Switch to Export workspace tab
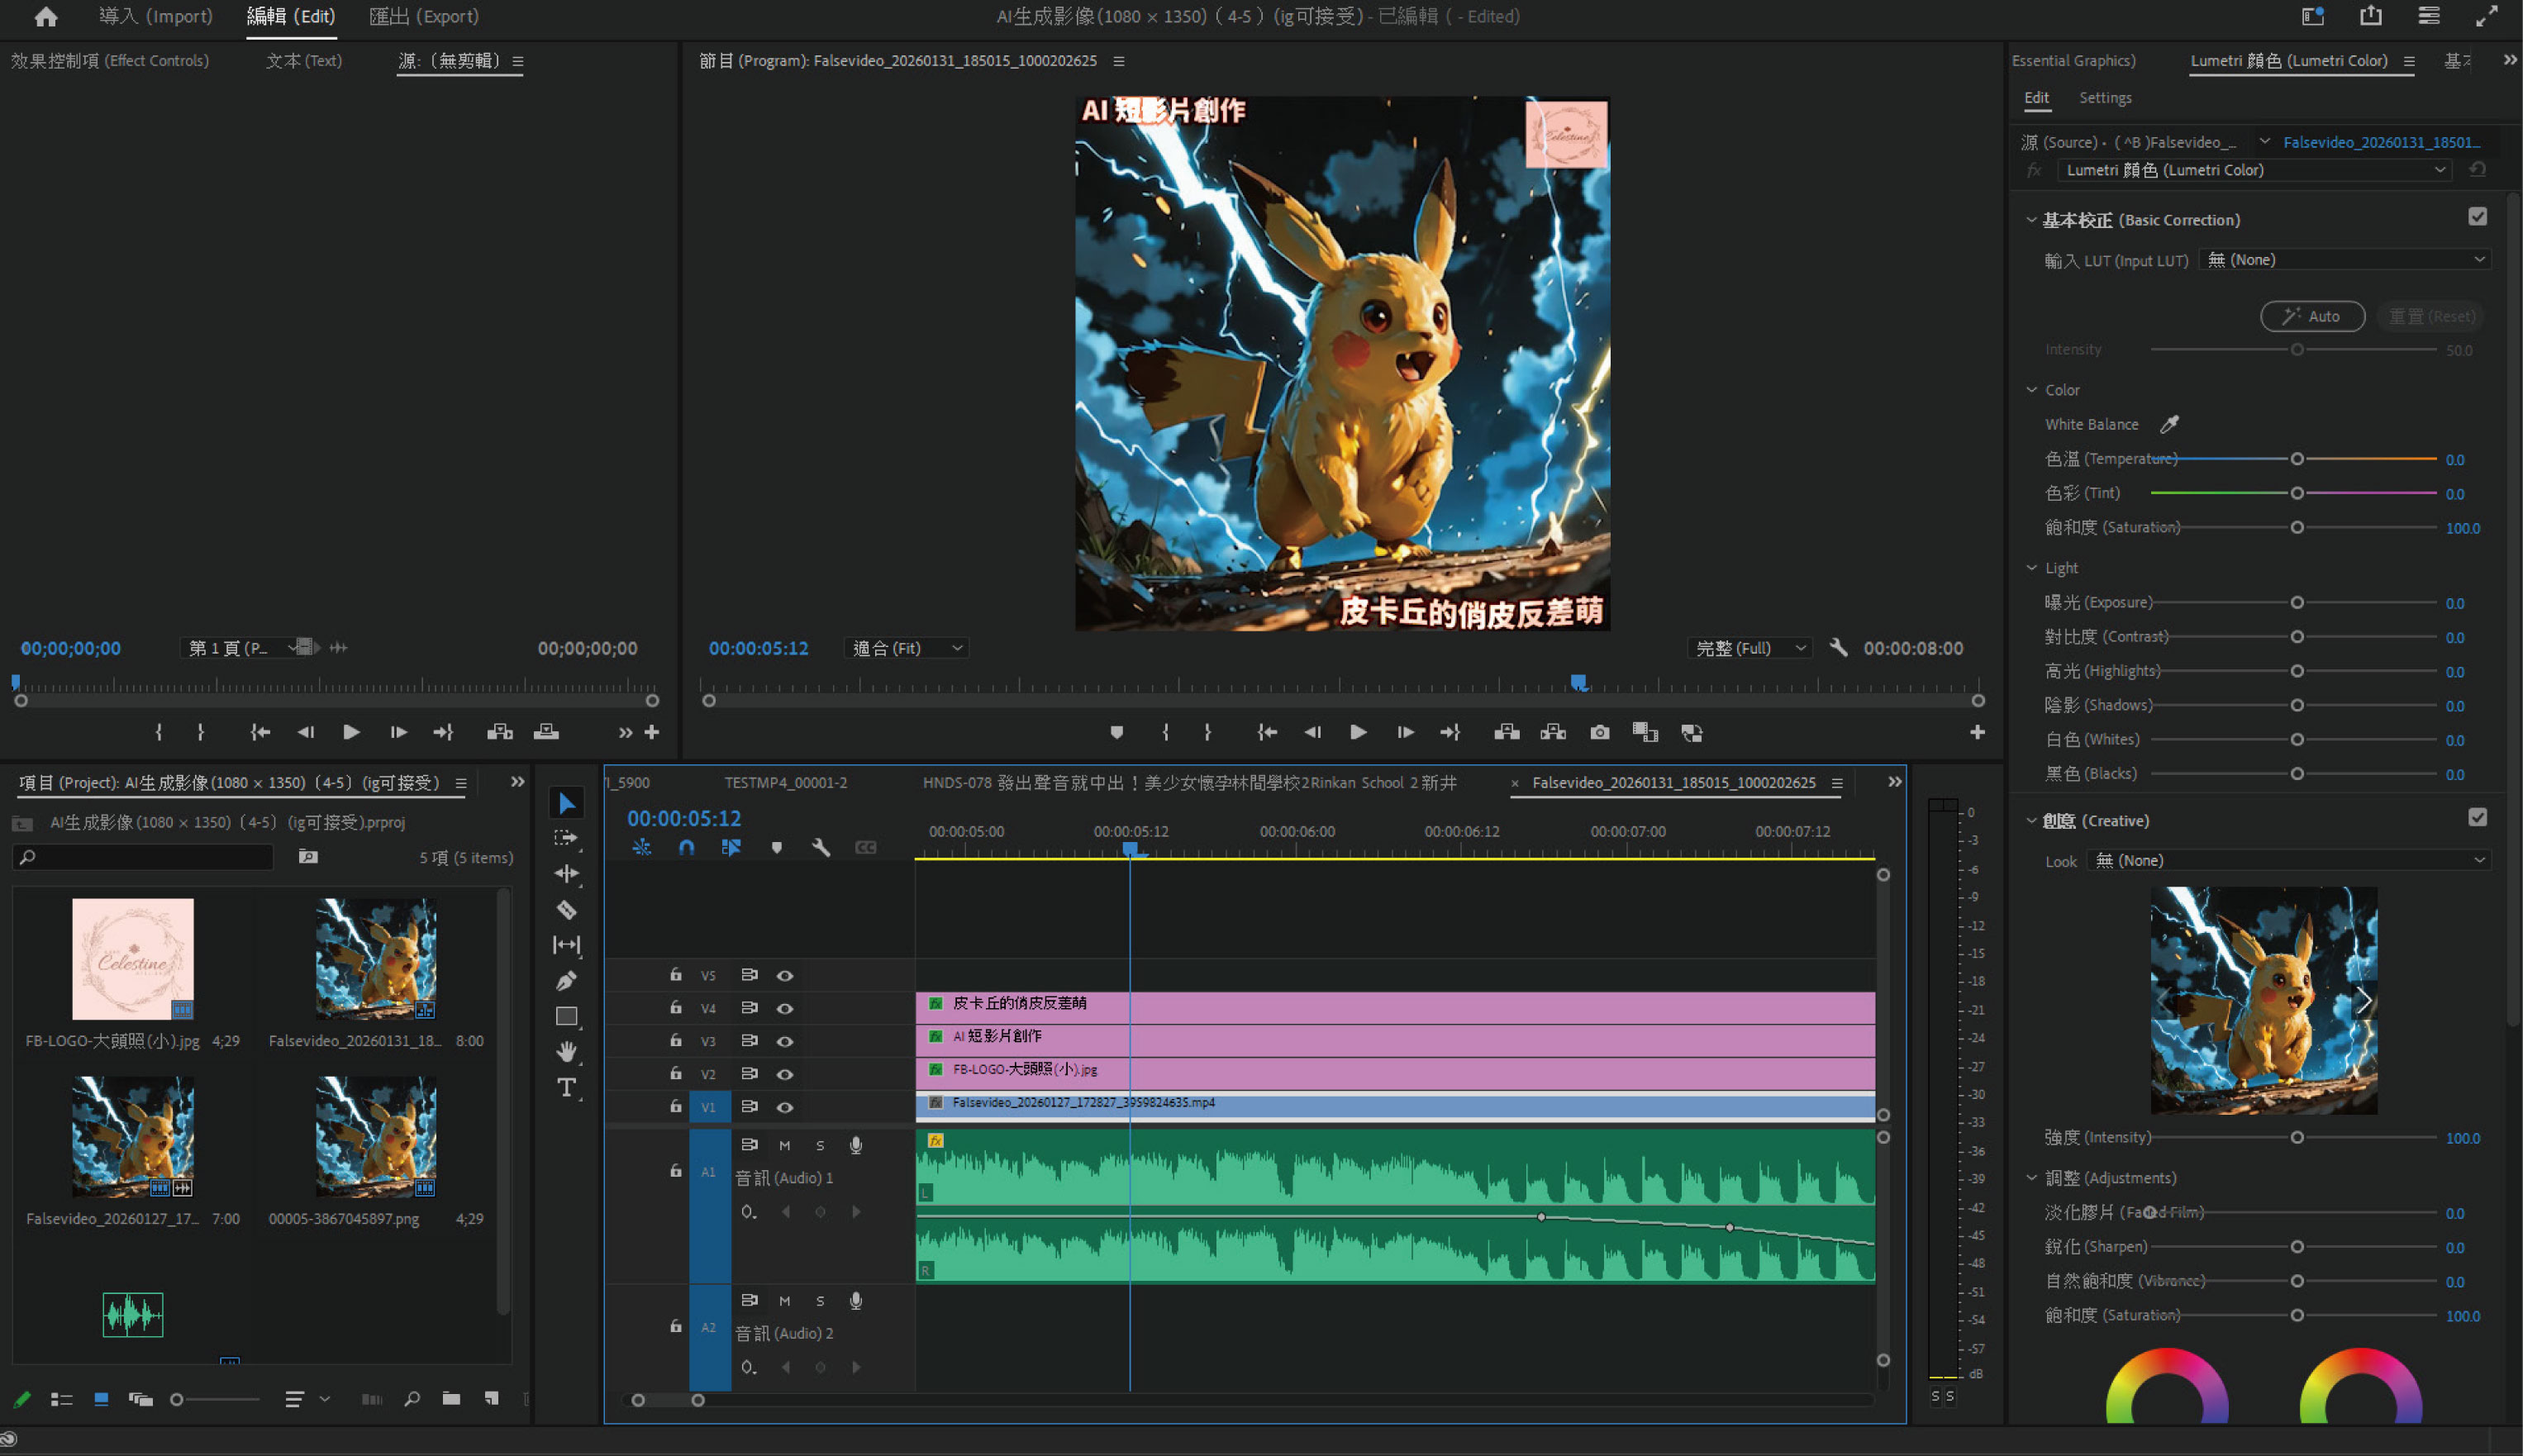Viewport: 2523px width, 1456px height. coord(424,17)
